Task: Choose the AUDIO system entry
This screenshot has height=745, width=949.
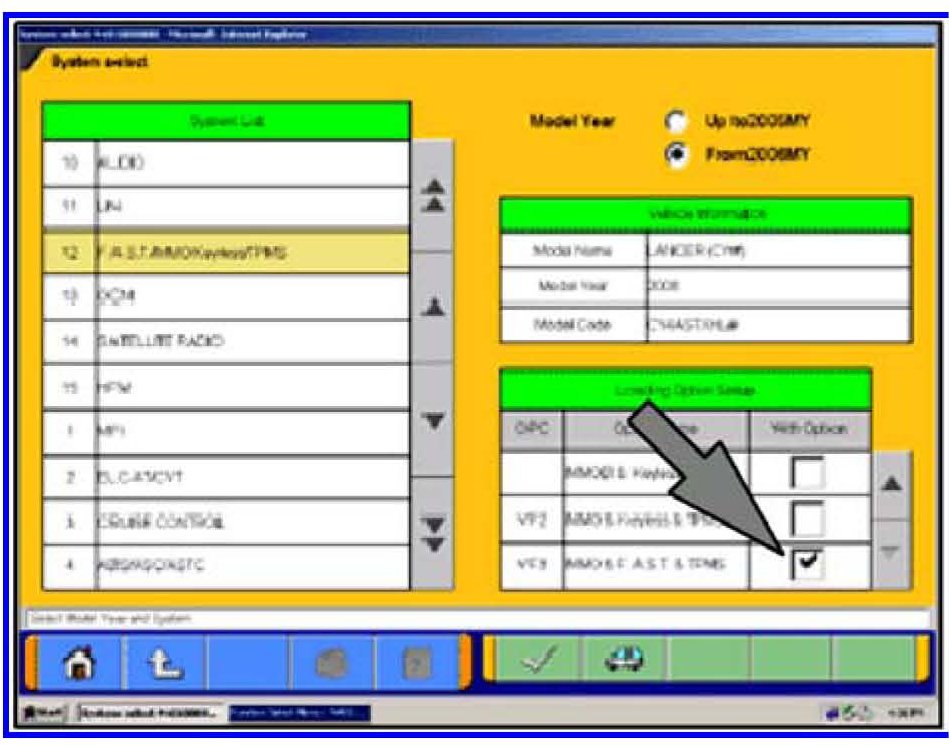Action: click(x=226, y=163)
